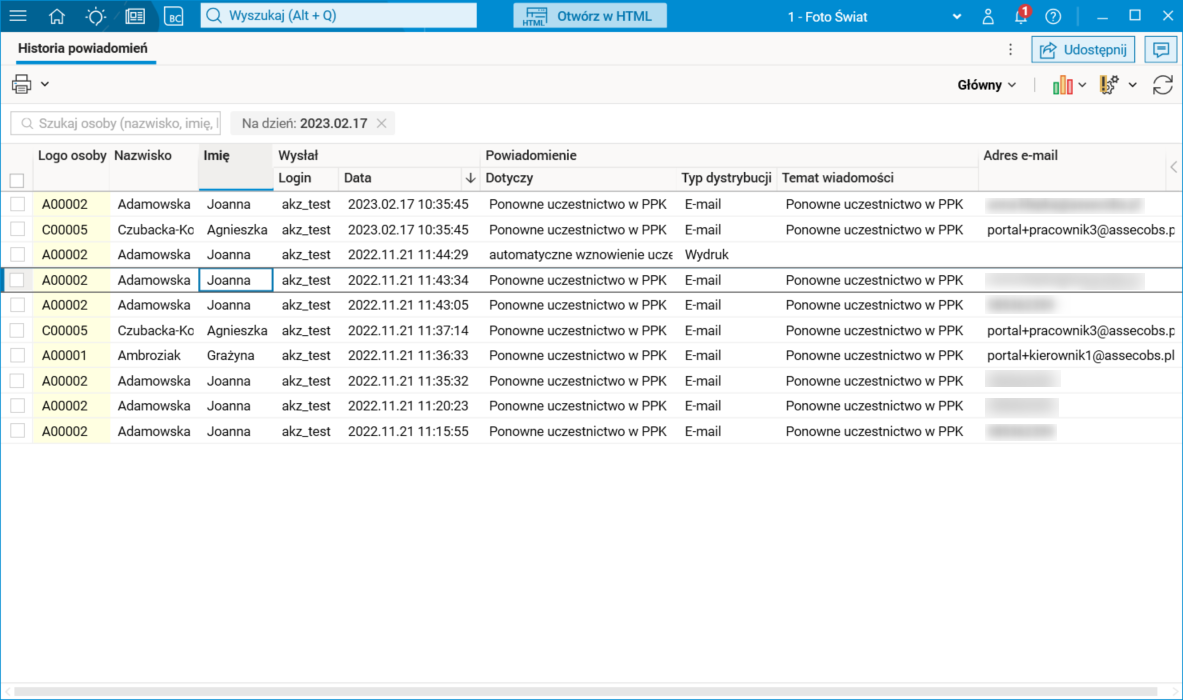Sort by the 'Dotyczy' column header
Image resolution: width=1183 pixels, height=700 pixels.
[509, 178]
